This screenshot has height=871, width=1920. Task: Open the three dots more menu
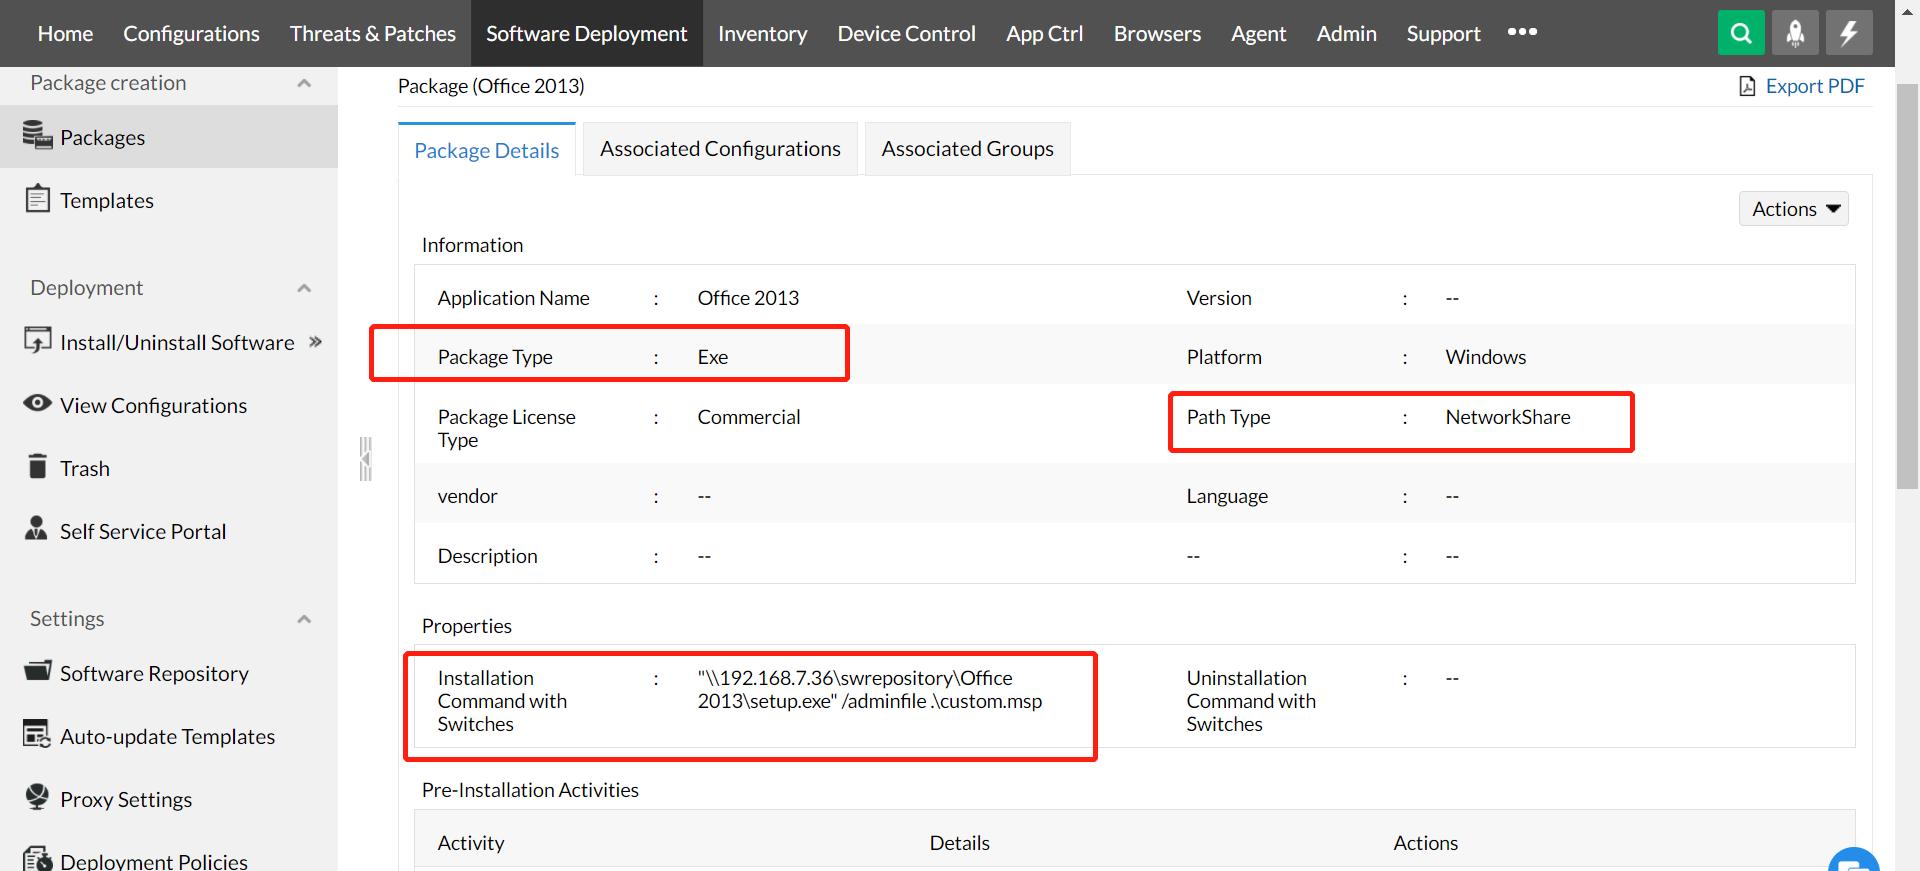coord(1522,32)
